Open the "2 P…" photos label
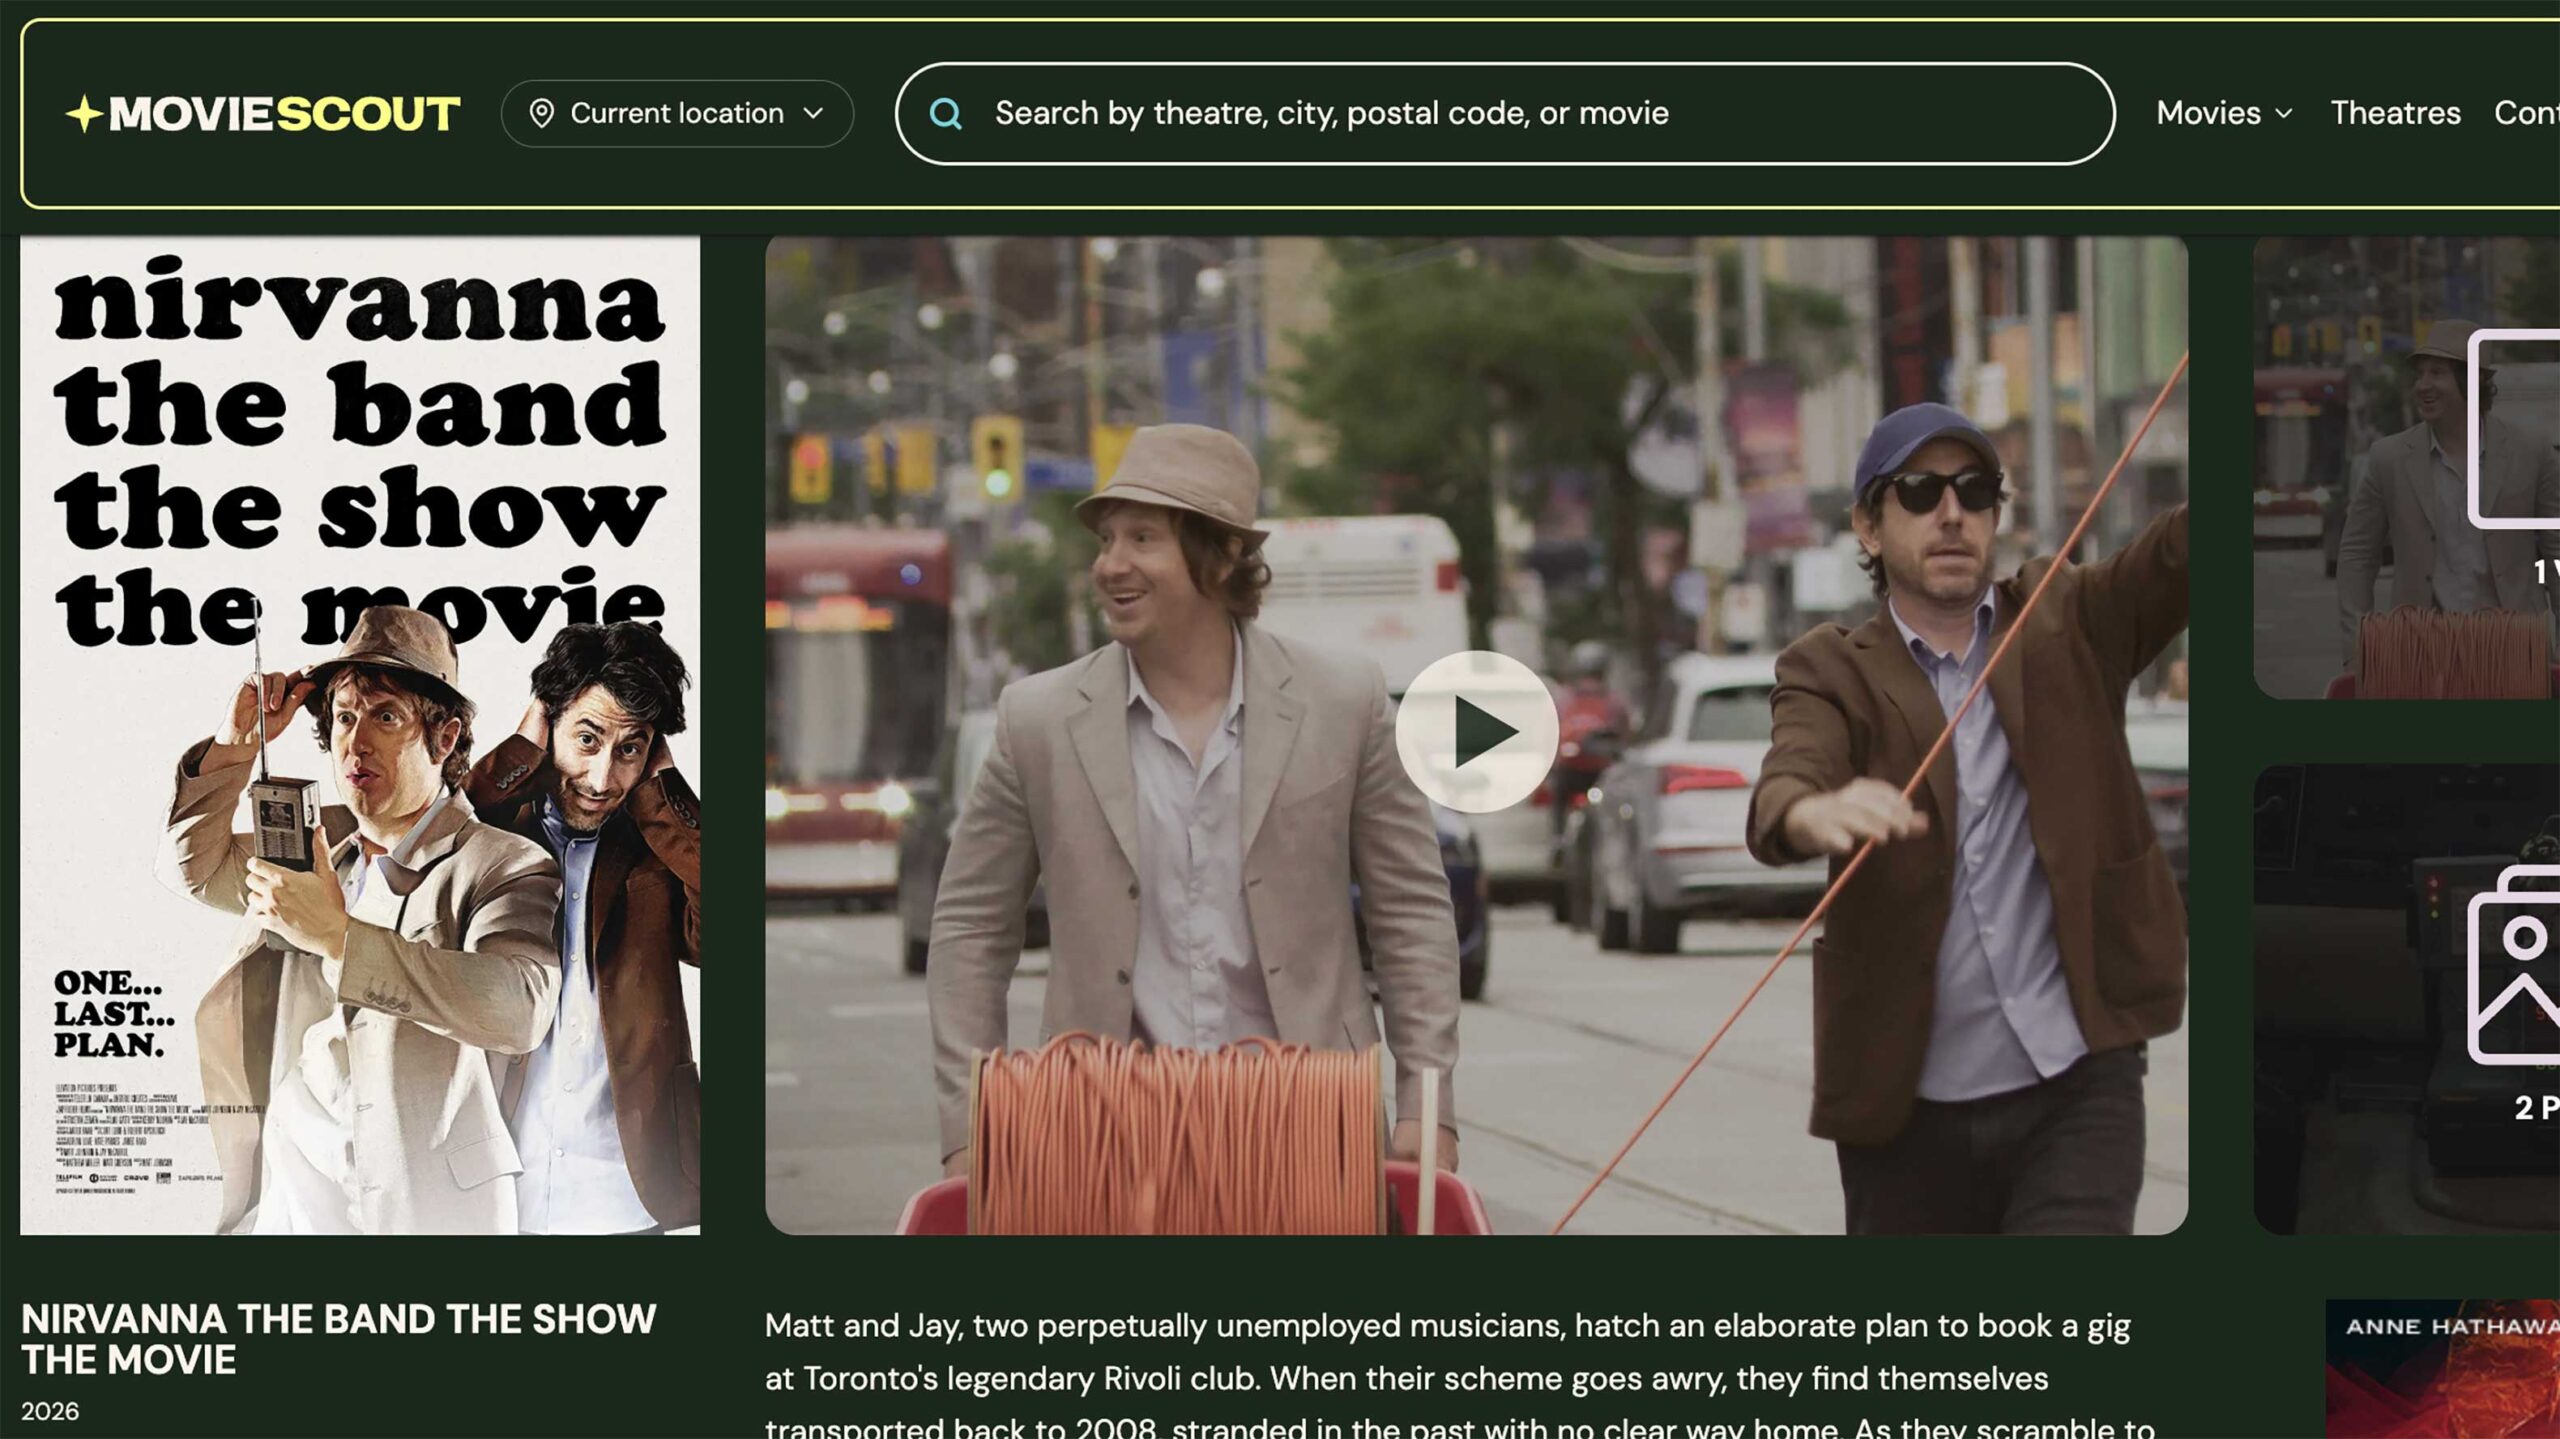 tap(2536, 1108)
